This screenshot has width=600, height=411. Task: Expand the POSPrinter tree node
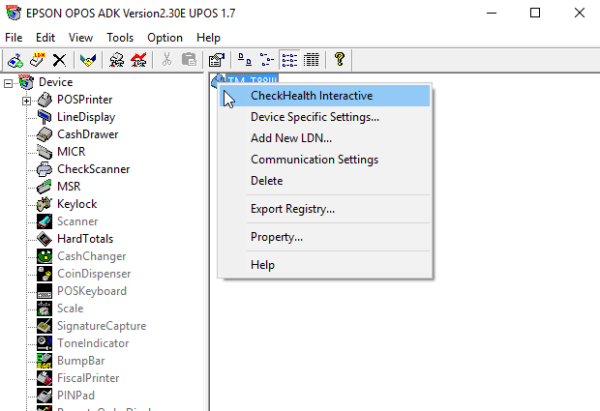[x=27, y=100]
